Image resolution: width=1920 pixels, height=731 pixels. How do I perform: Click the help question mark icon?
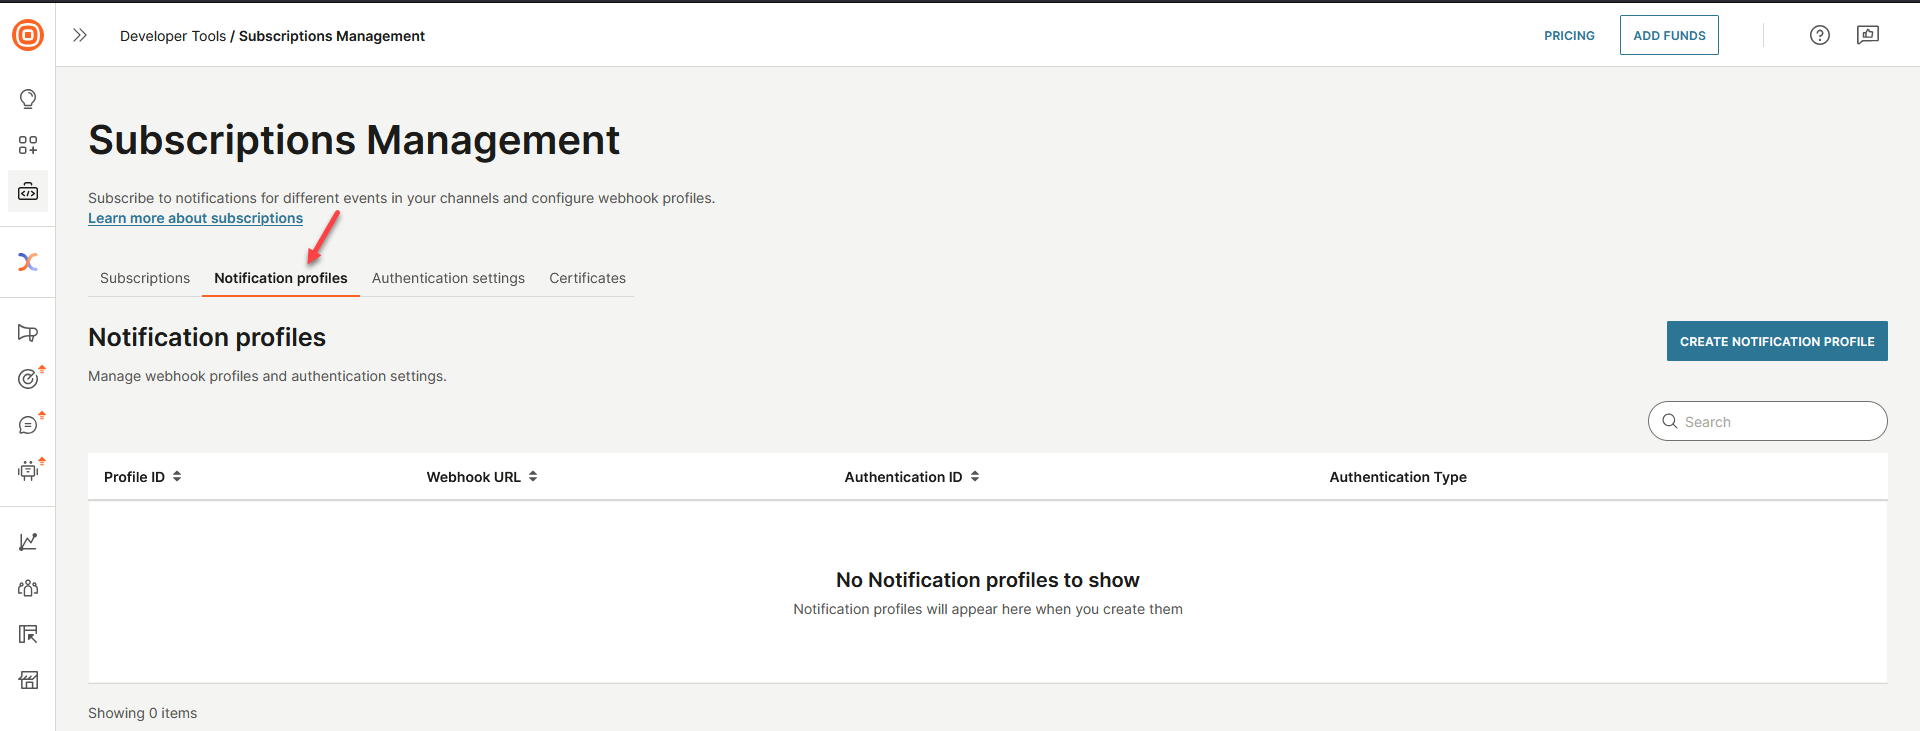[x=1819, y=35]
